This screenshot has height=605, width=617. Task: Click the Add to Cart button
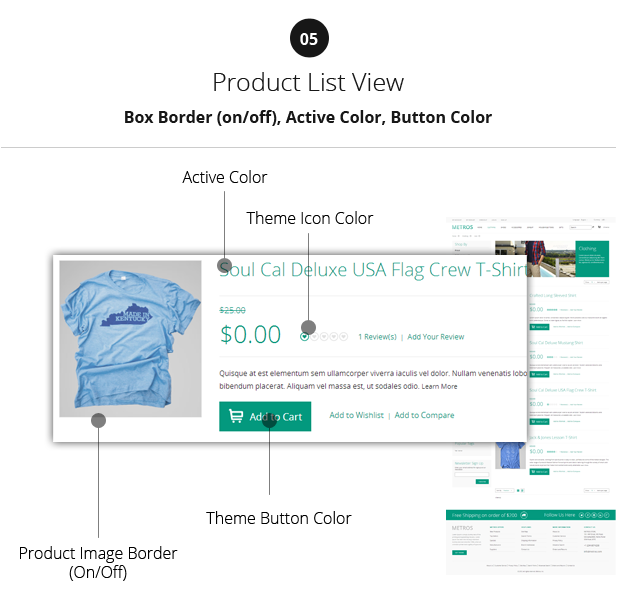pyautogui.click(x=265, y=416)
